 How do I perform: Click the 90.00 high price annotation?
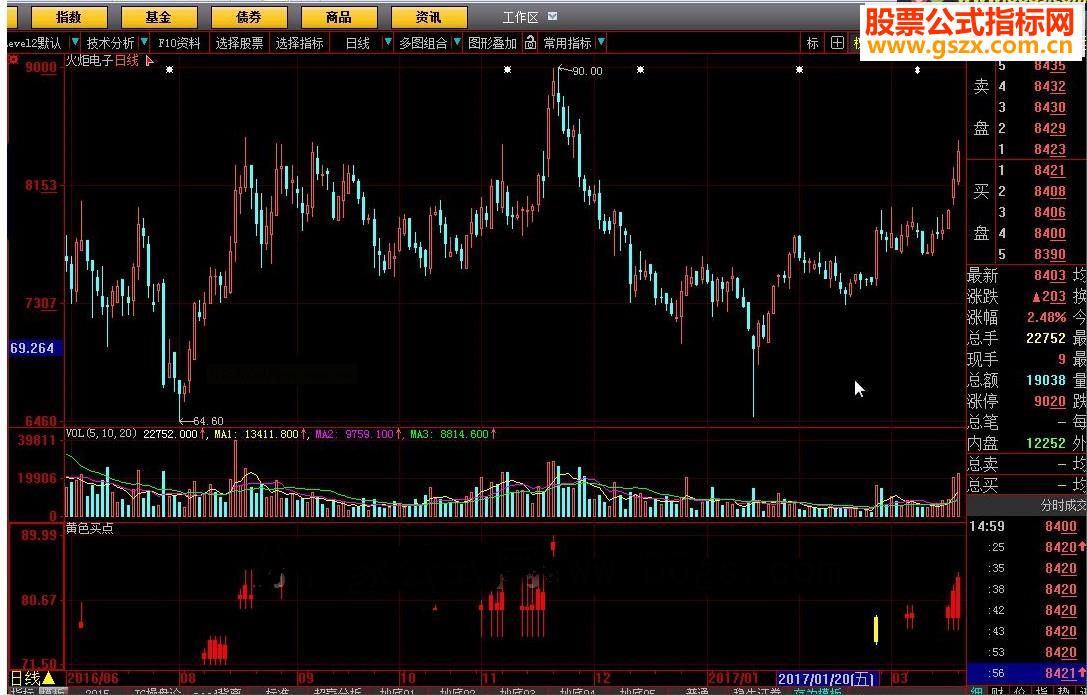pyautogui.click(x=587, y=71)
